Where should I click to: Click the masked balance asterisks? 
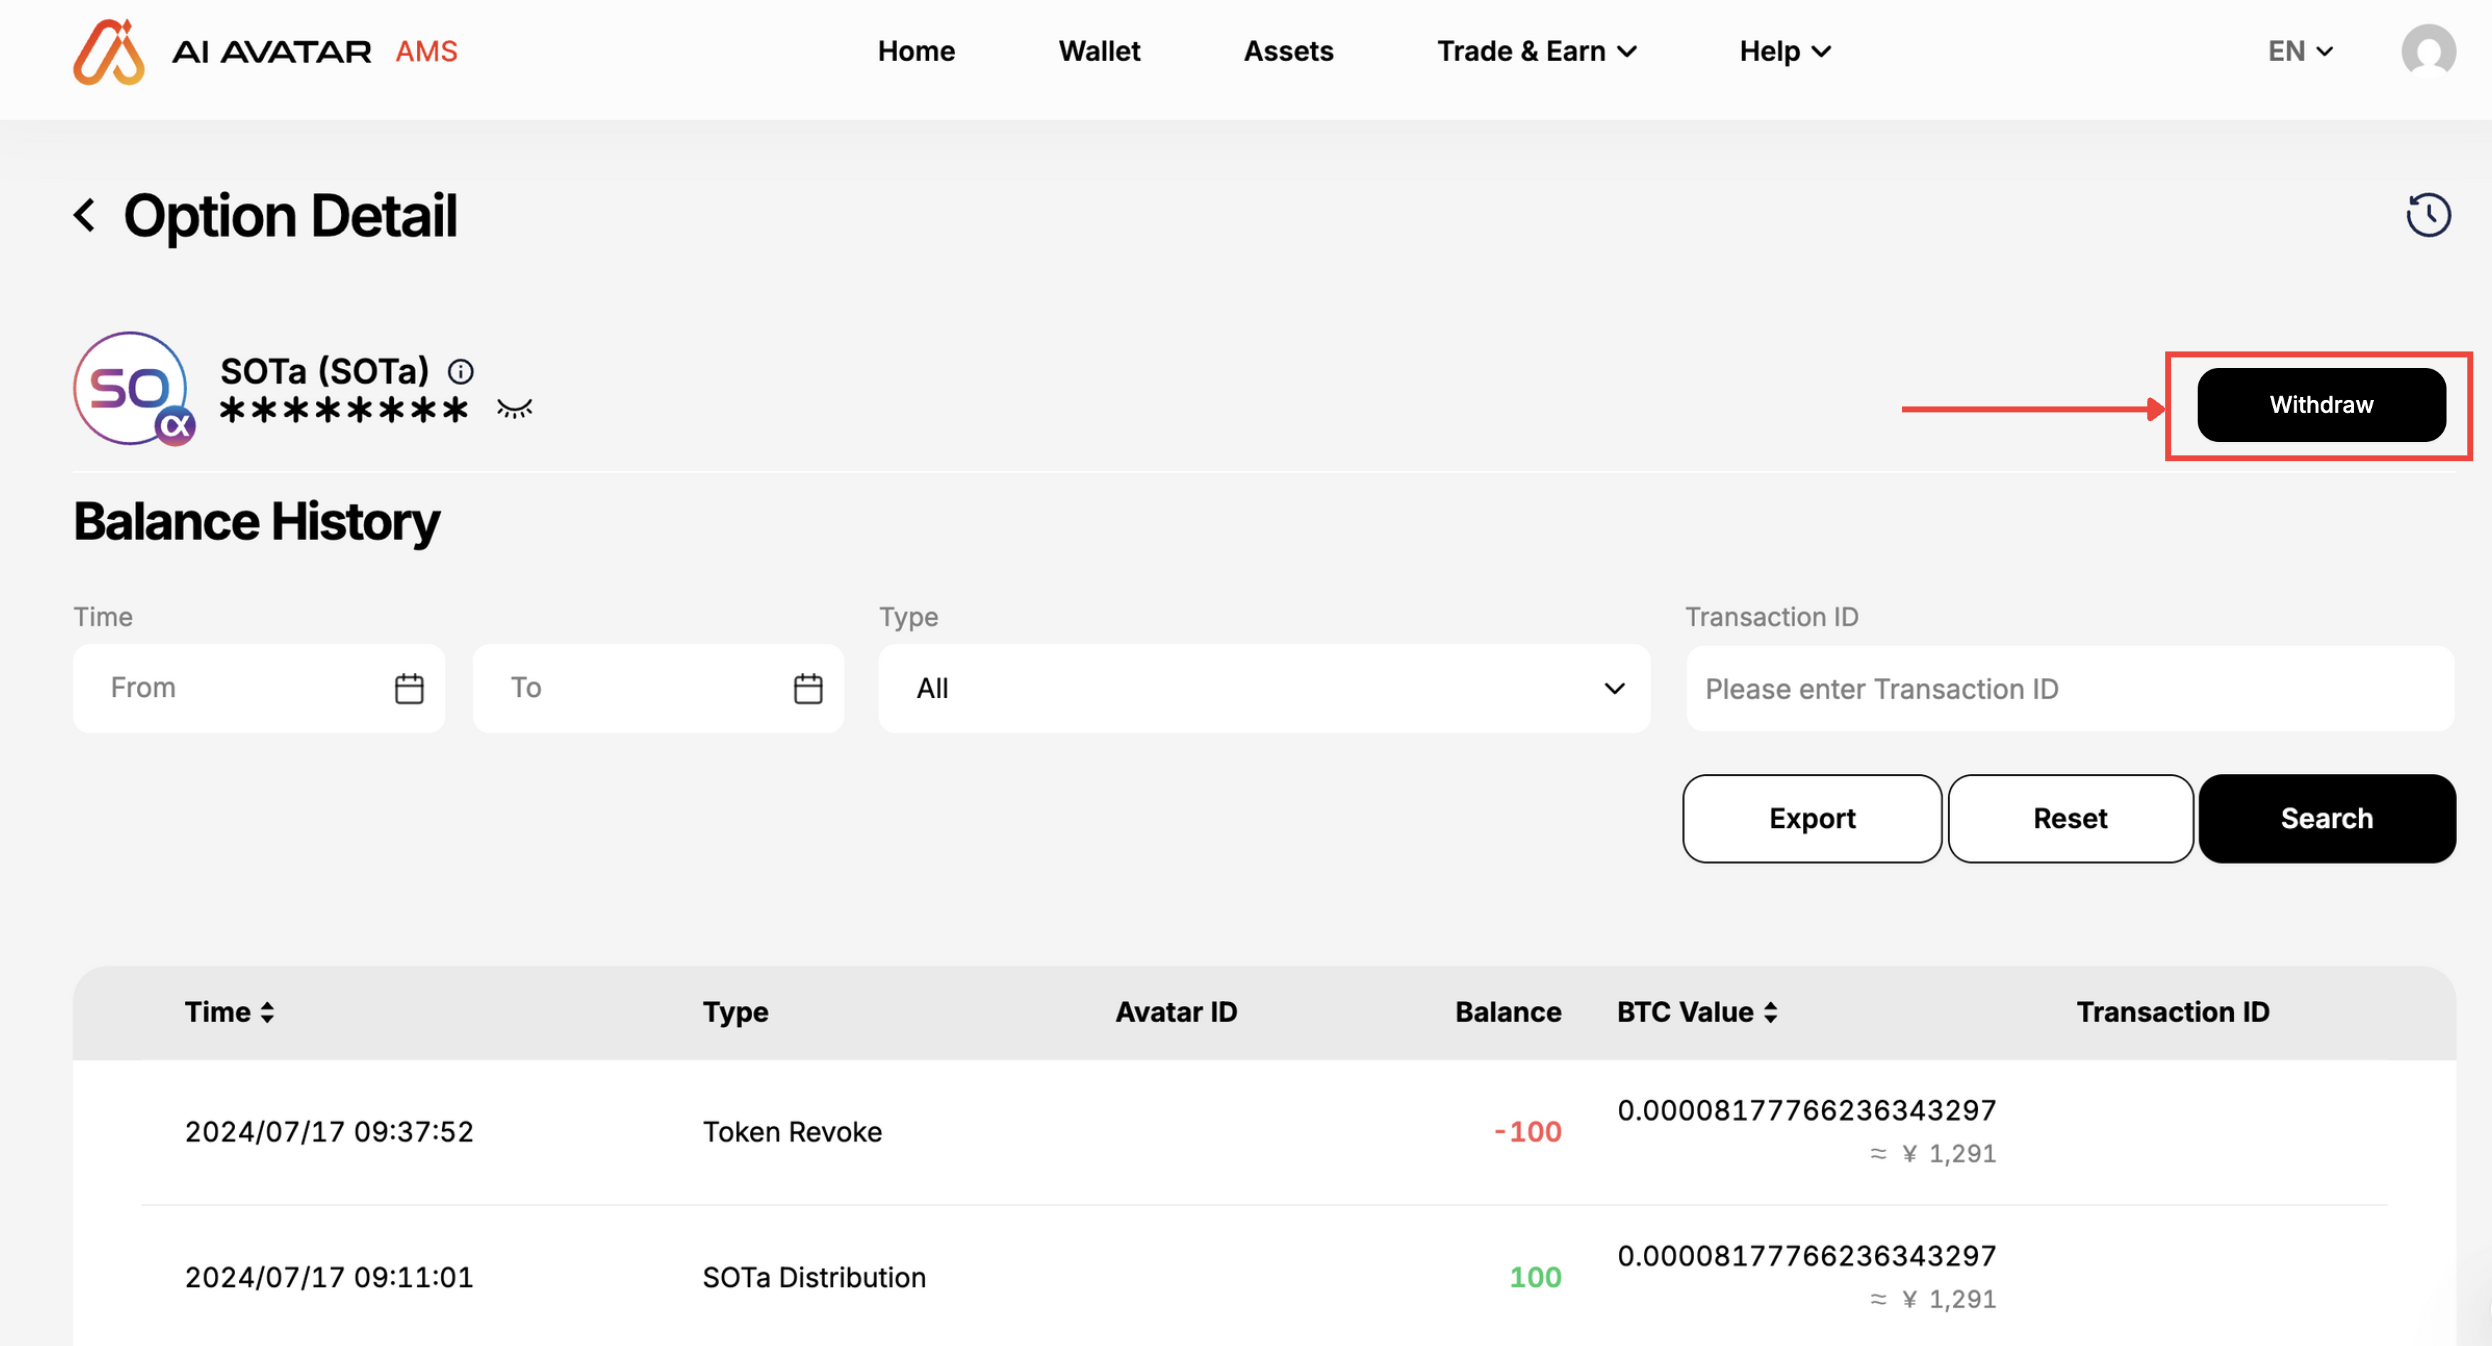[x=344, y=410]
